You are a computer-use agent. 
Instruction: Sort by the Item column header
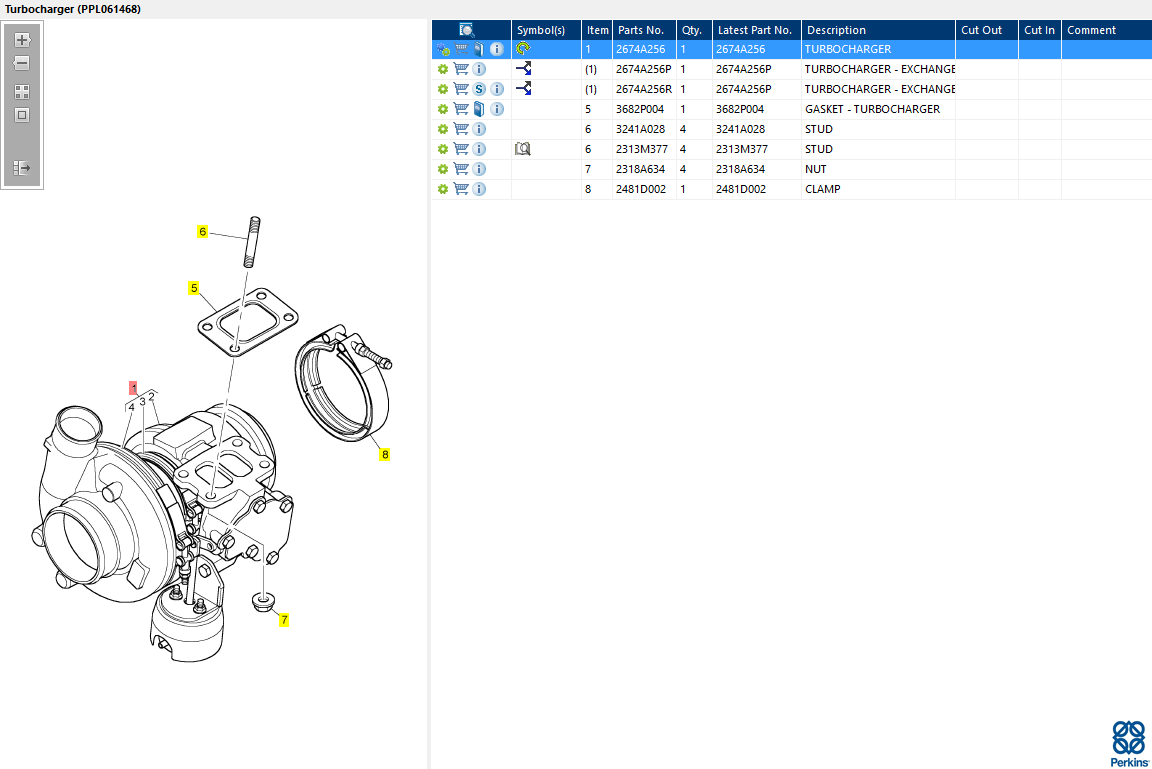tap(597, 30)
